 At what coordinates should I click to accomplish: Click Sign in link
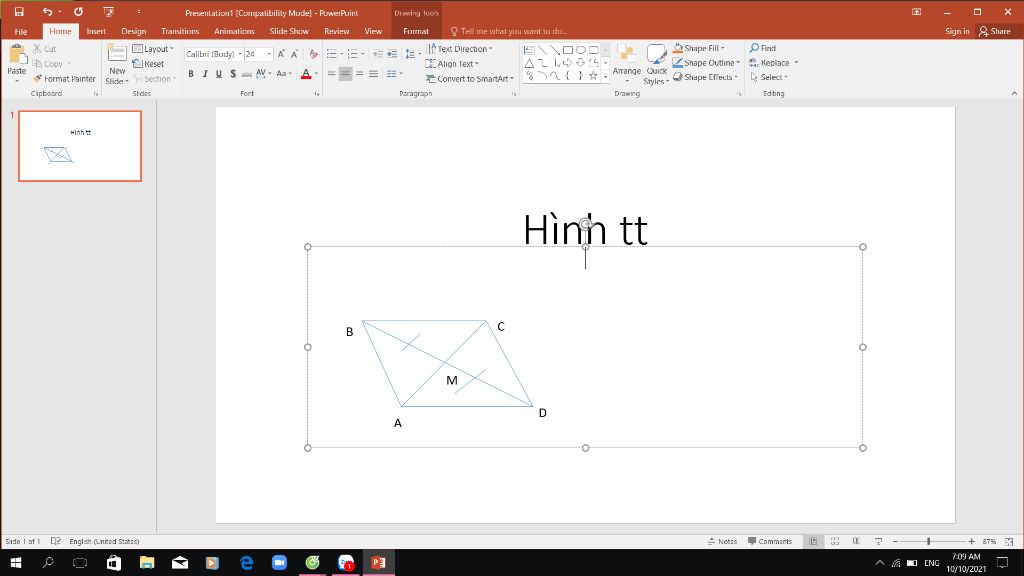(956, 31)
